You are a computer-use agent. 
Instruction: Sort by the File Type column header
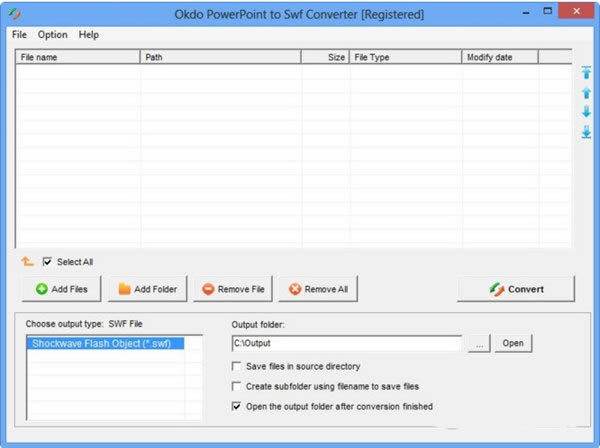(x=406, y=57)
